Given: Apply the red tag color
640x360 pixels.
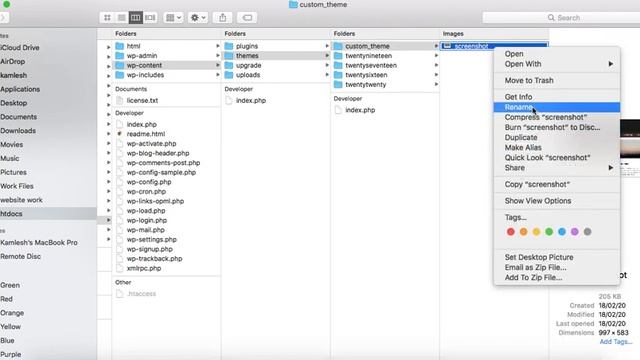Looking at the screenshot, I should [511, 232].
